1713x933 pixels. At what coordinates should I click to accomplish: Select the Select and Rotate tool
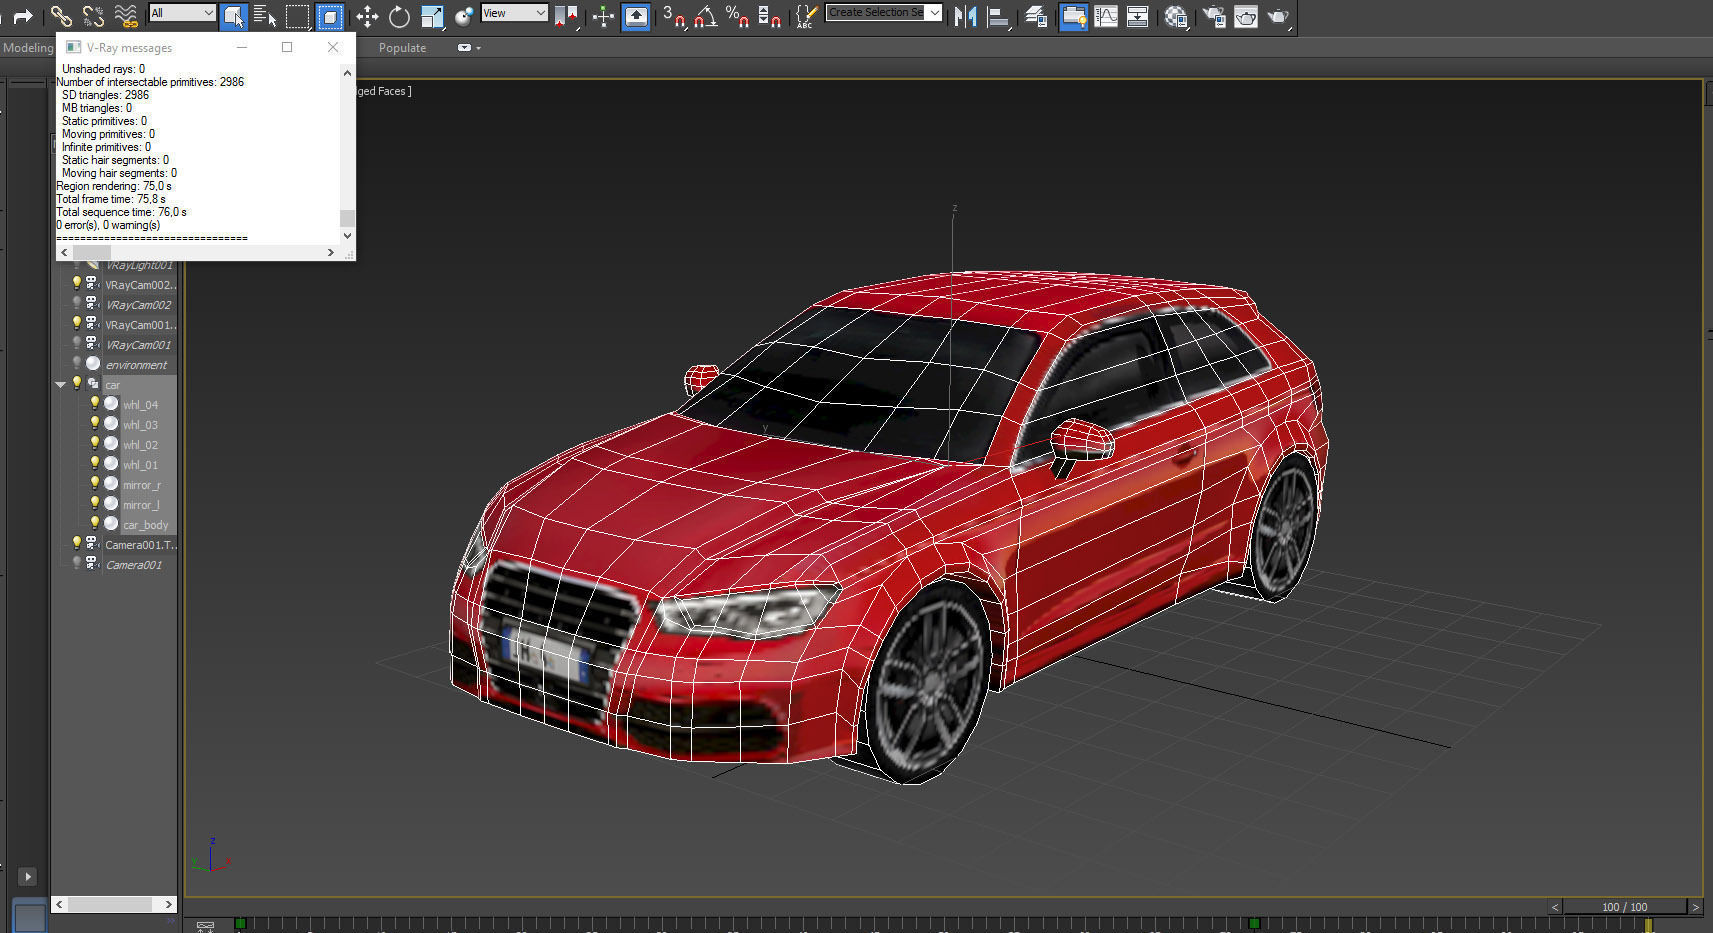[399, 16]
